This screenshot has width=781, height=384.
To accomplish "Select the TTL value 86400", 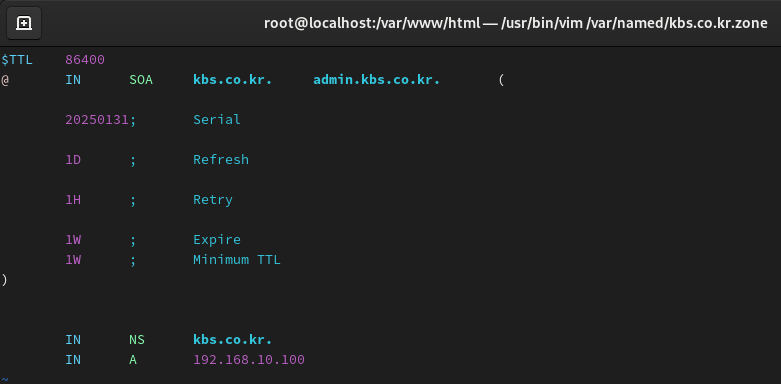I will coord(85,60).
